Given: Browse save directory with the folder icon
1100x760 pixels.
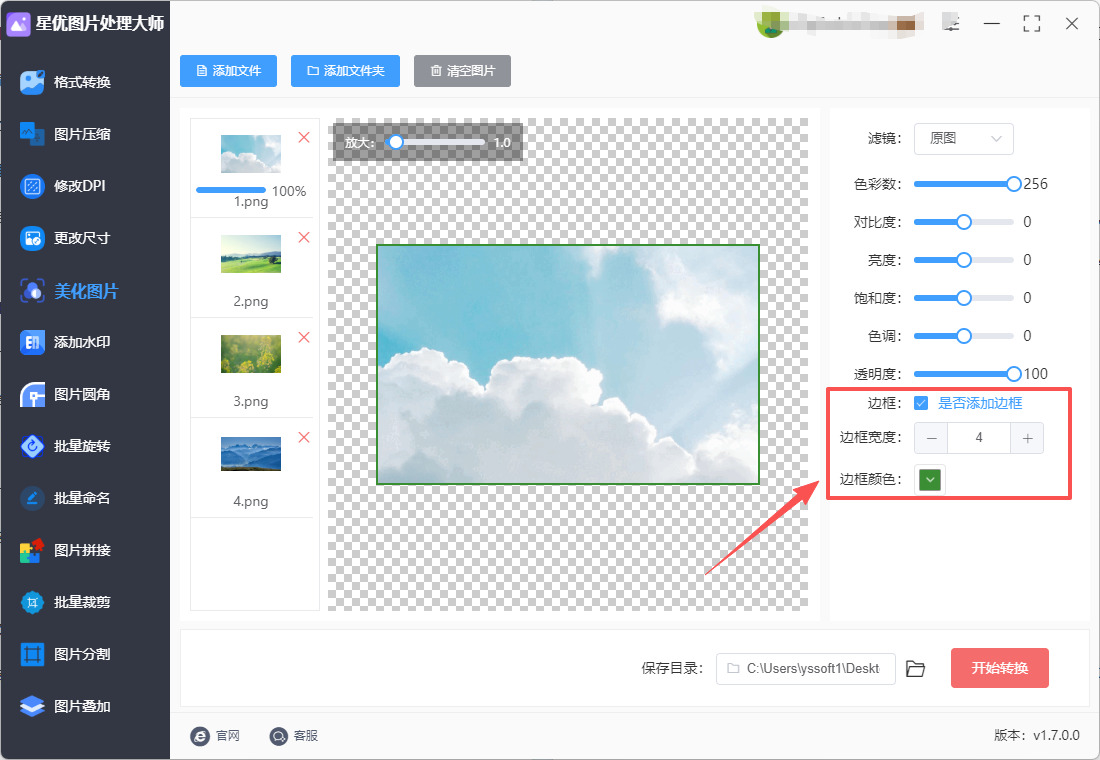Looking at the screenshot, I should [x=915, y=669].
